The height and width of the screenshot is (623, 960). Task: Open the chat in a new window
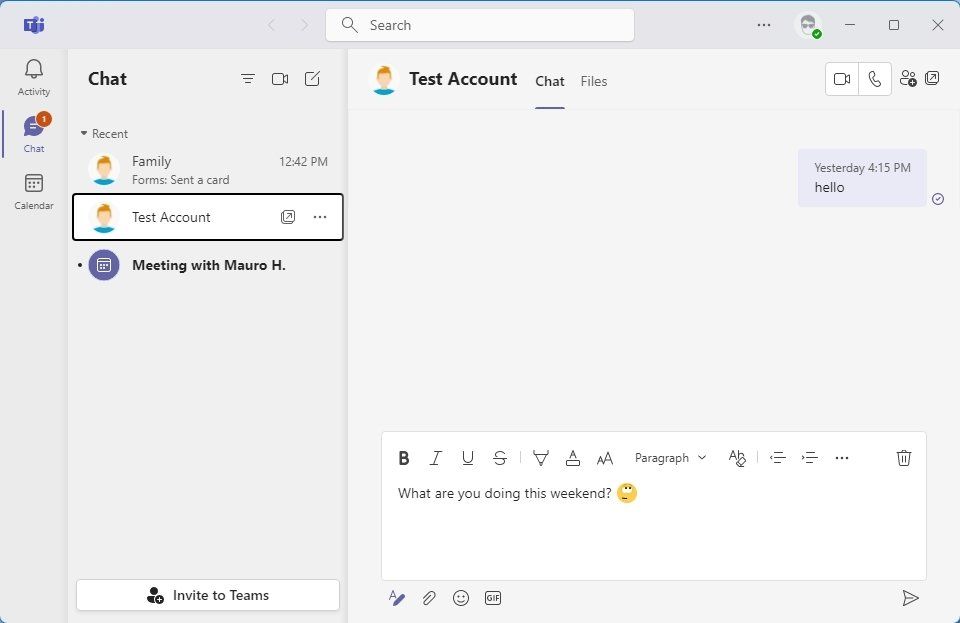933,77
